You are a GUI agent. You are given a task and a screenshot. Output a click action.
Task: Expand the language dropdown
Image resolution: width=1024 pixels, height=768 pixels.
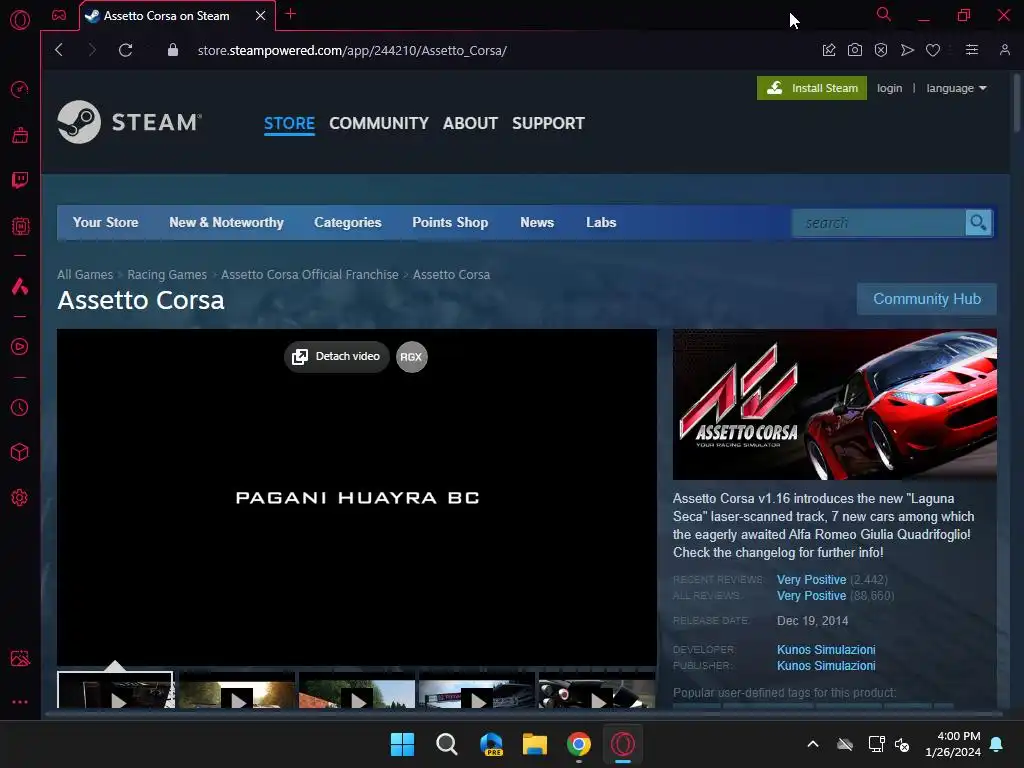(x=956, y=88)
